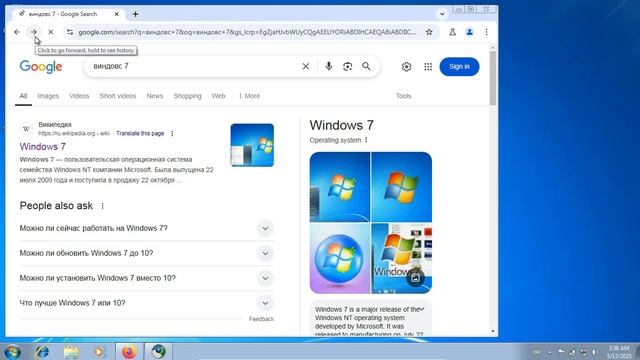The width and height of the screenshot is (640, 360).
Task: Open the tab search dropdown
Action: click(442, 14)
